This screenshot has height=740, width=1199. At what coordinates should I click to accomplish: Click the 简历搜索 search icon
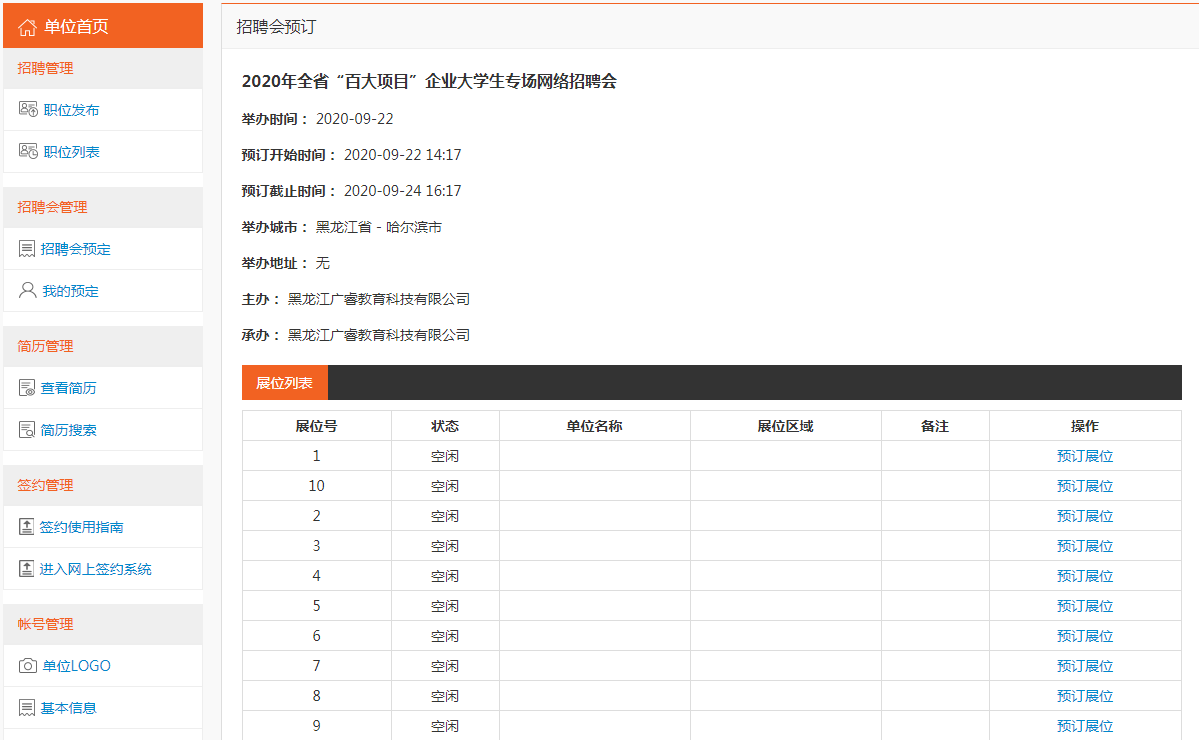27,430
